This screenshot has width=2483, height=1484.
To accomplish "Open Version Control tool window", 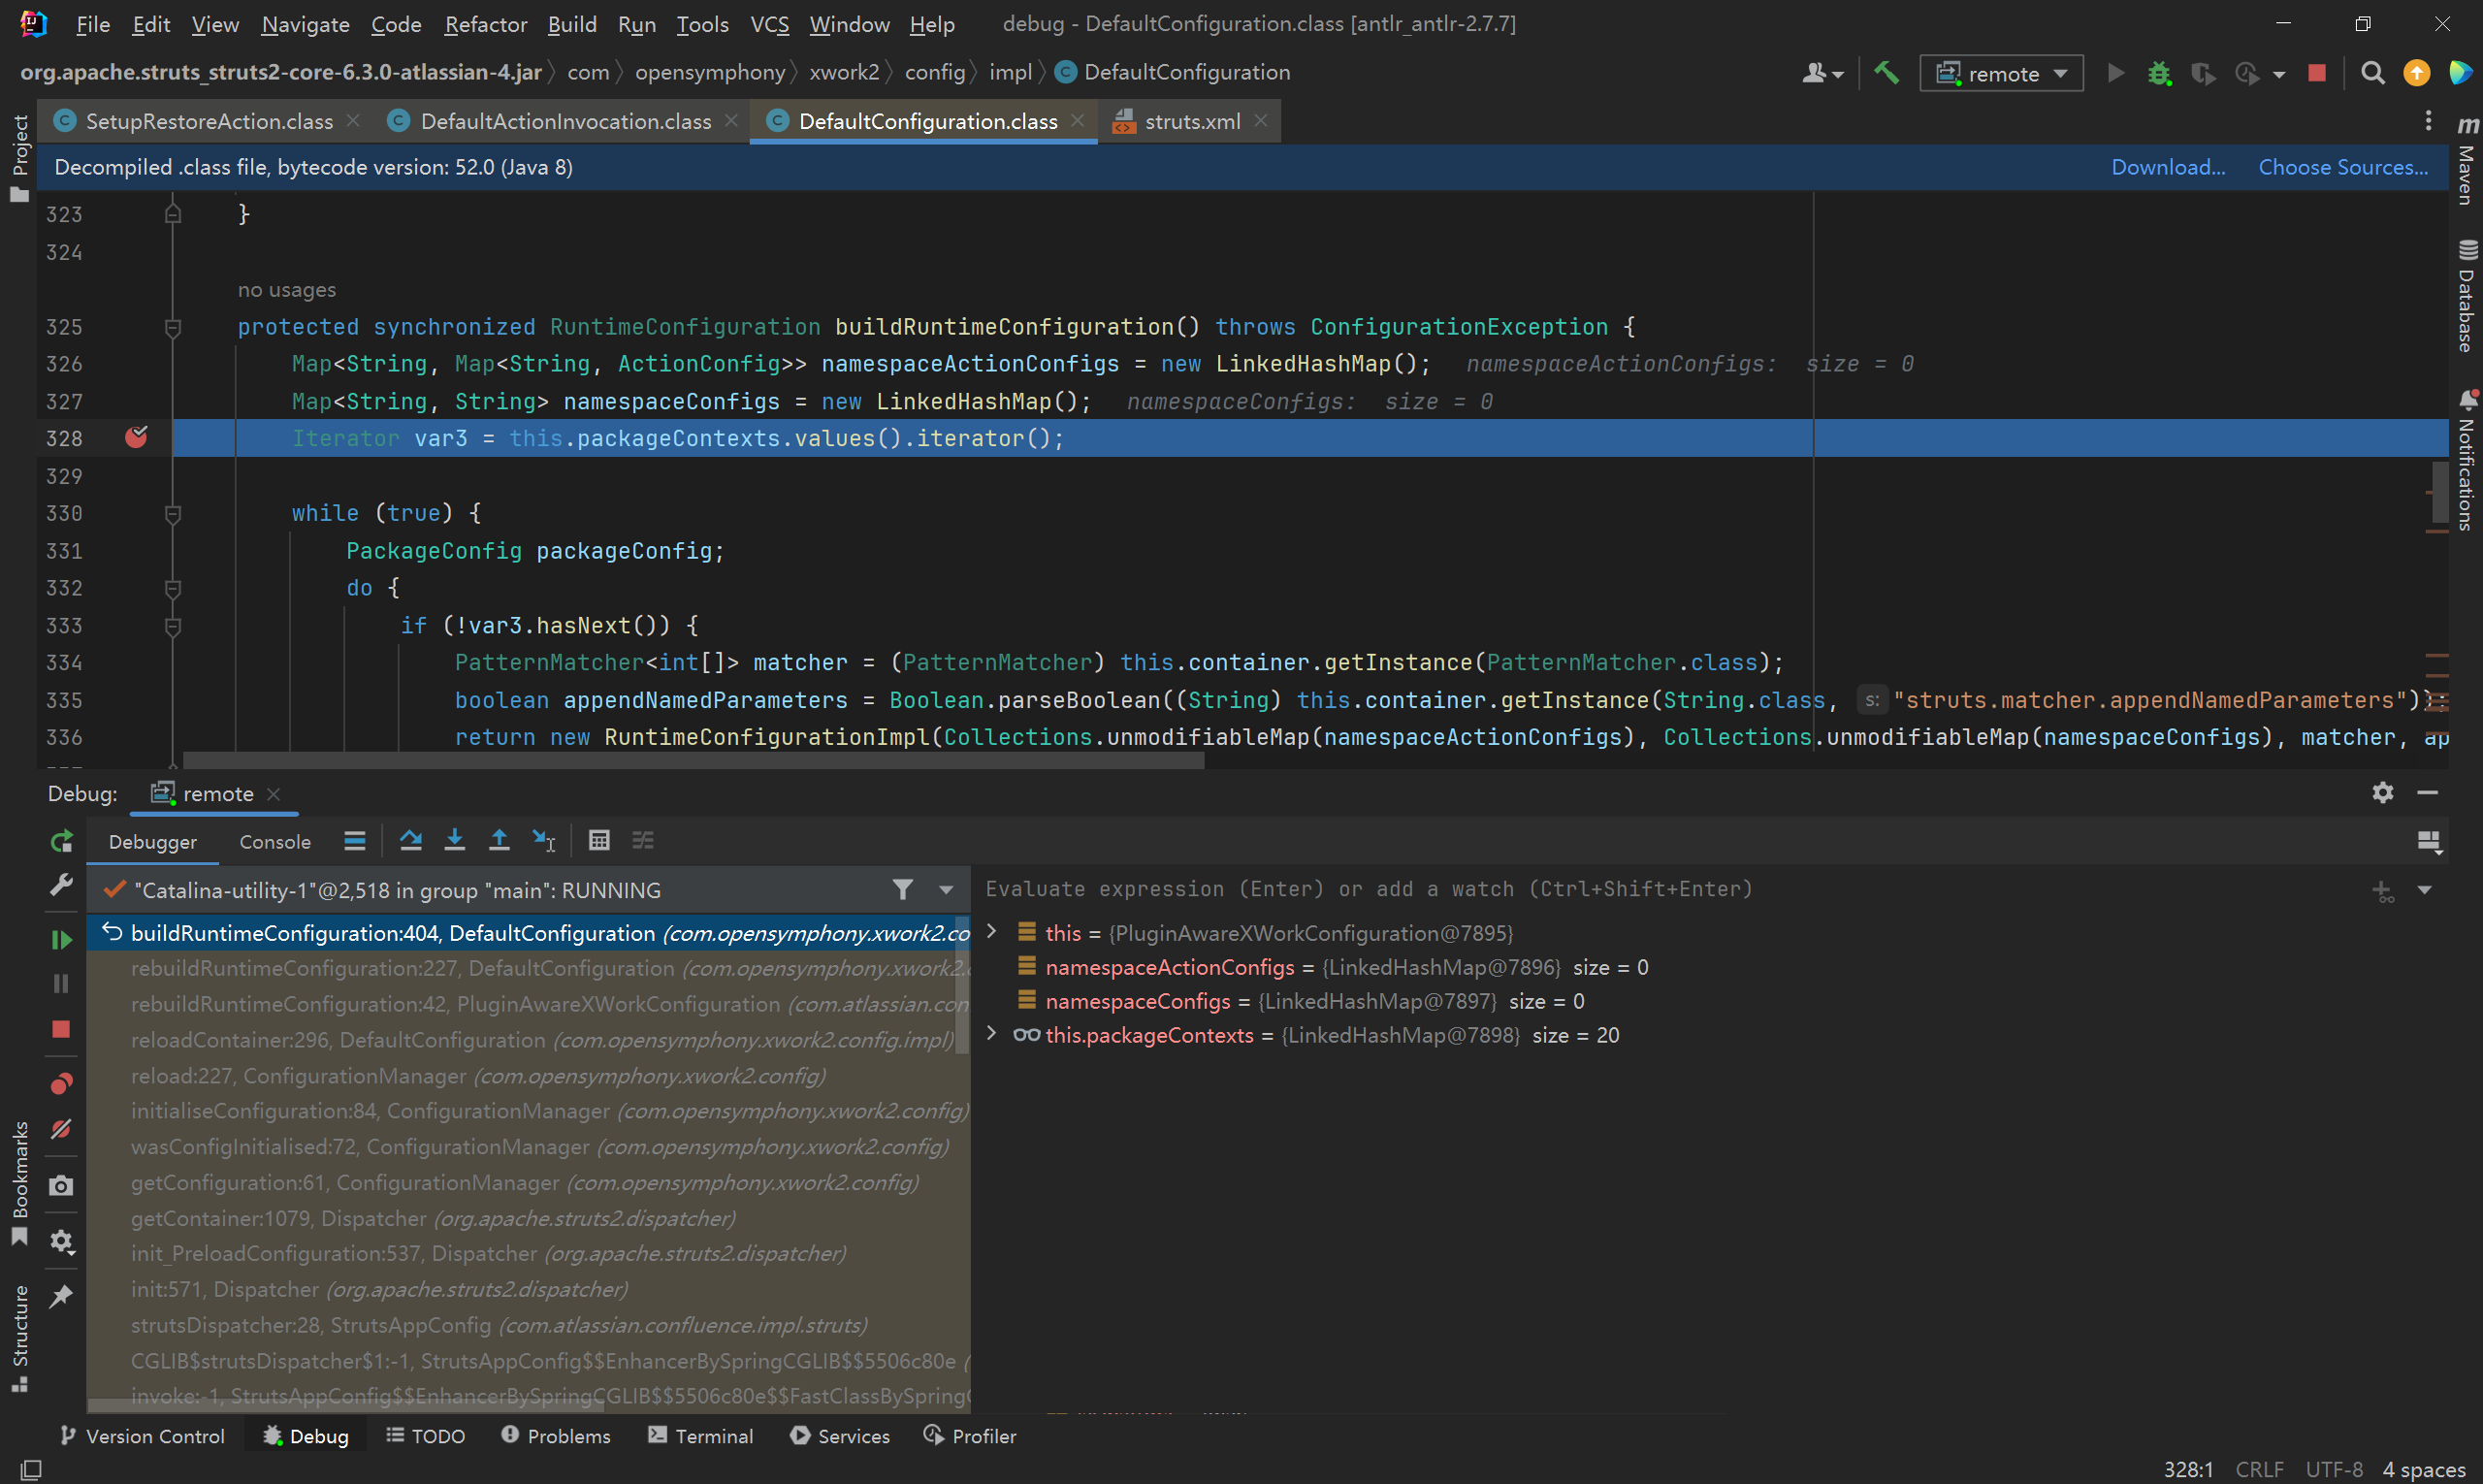I will click(x=142, y=1436).
